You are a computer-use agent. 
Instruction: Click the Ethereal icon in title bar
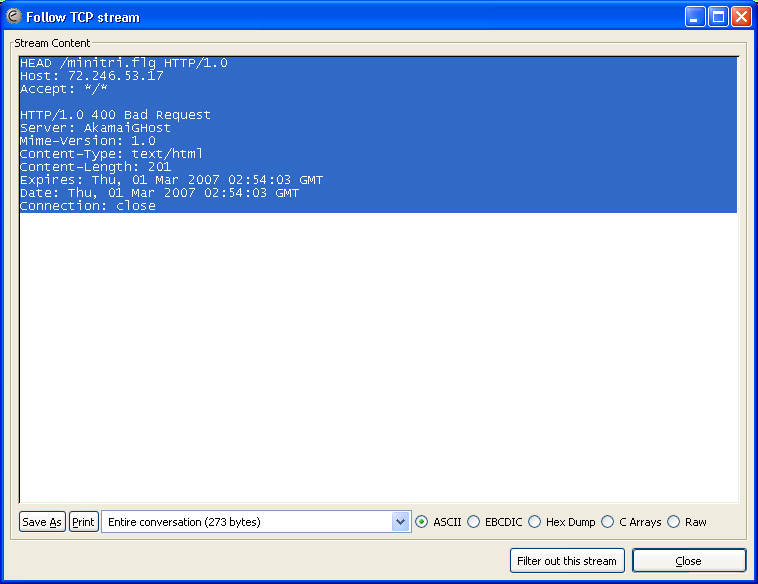click(14, 16)
